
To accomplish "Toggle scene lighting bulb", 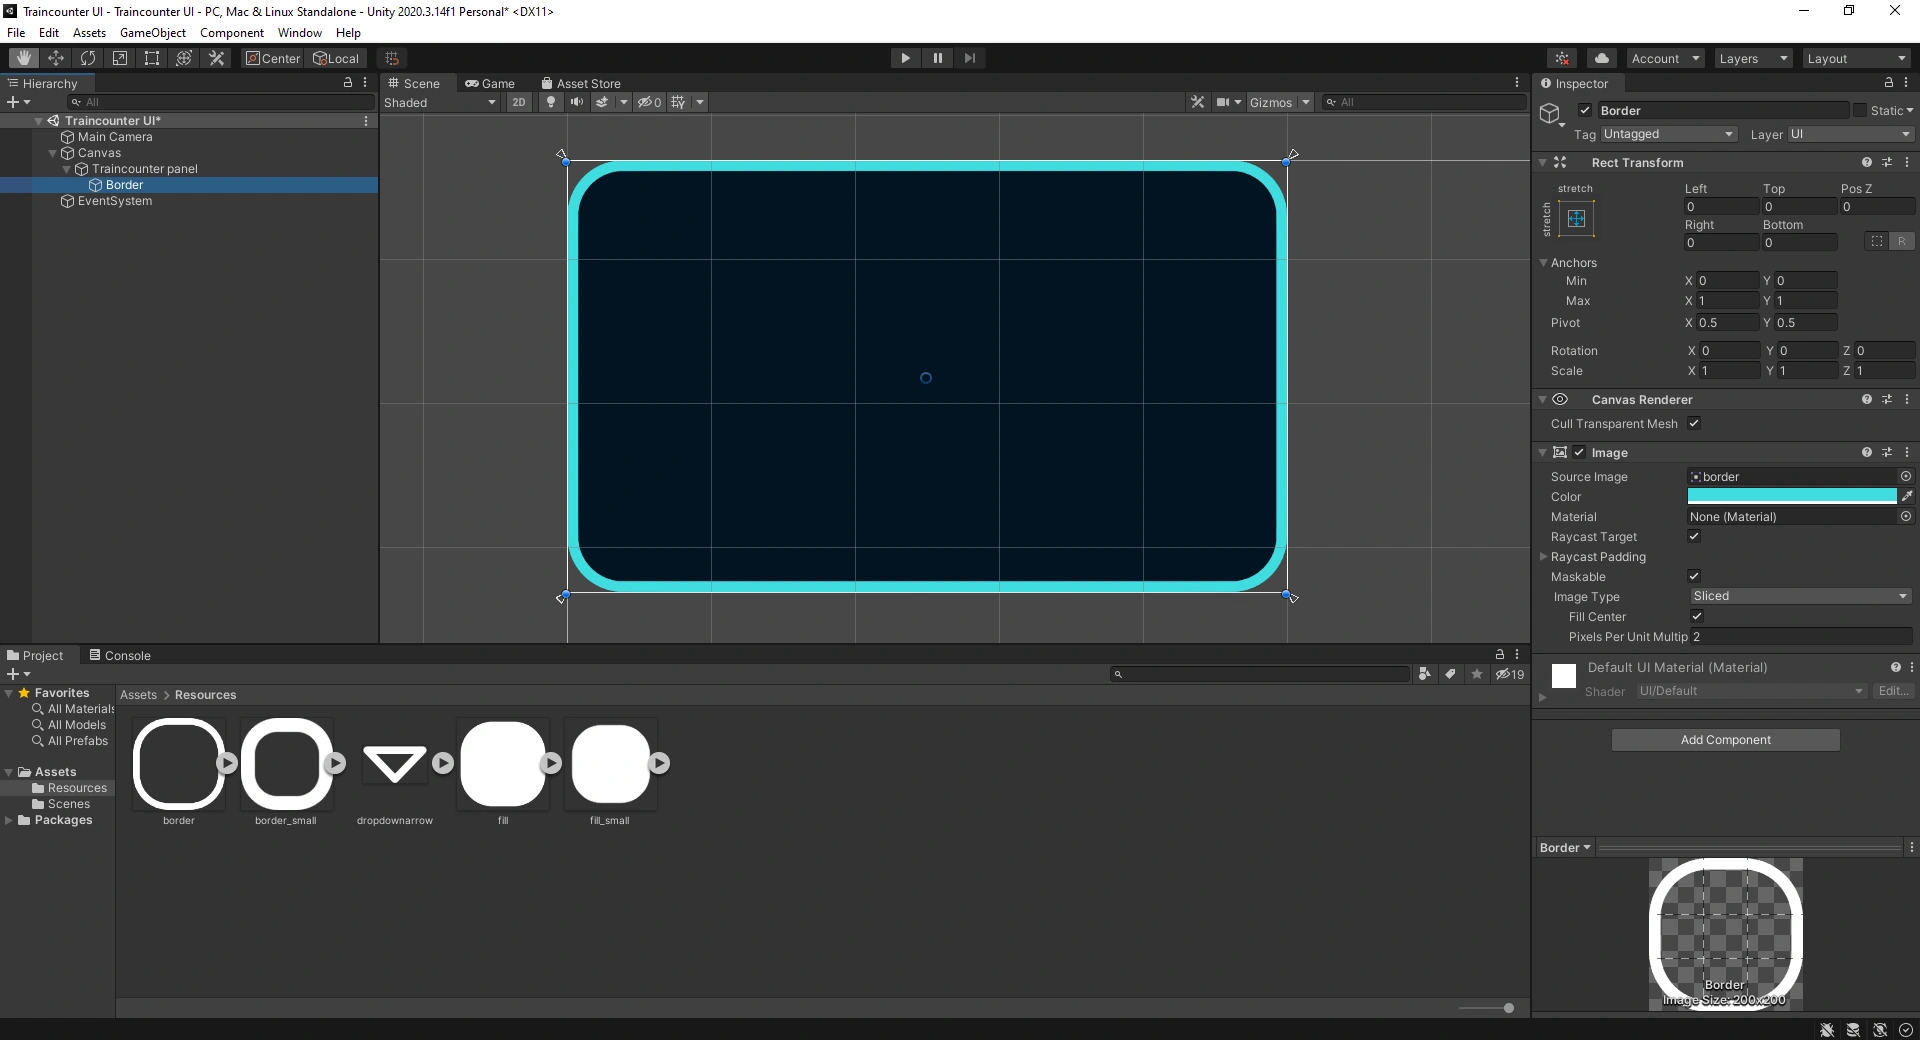I will pyautogui.click(x=550, y=102).
